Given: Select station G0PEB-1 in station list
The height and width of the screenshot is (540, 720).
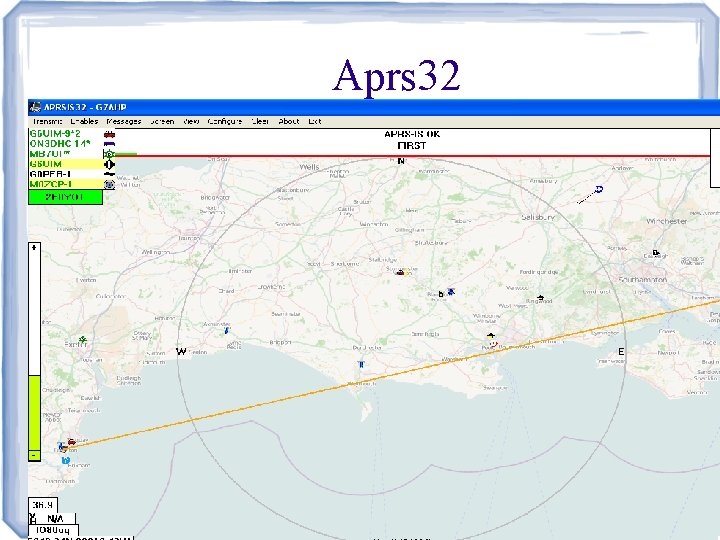Looking at the screenshot, I should [65, 174].
